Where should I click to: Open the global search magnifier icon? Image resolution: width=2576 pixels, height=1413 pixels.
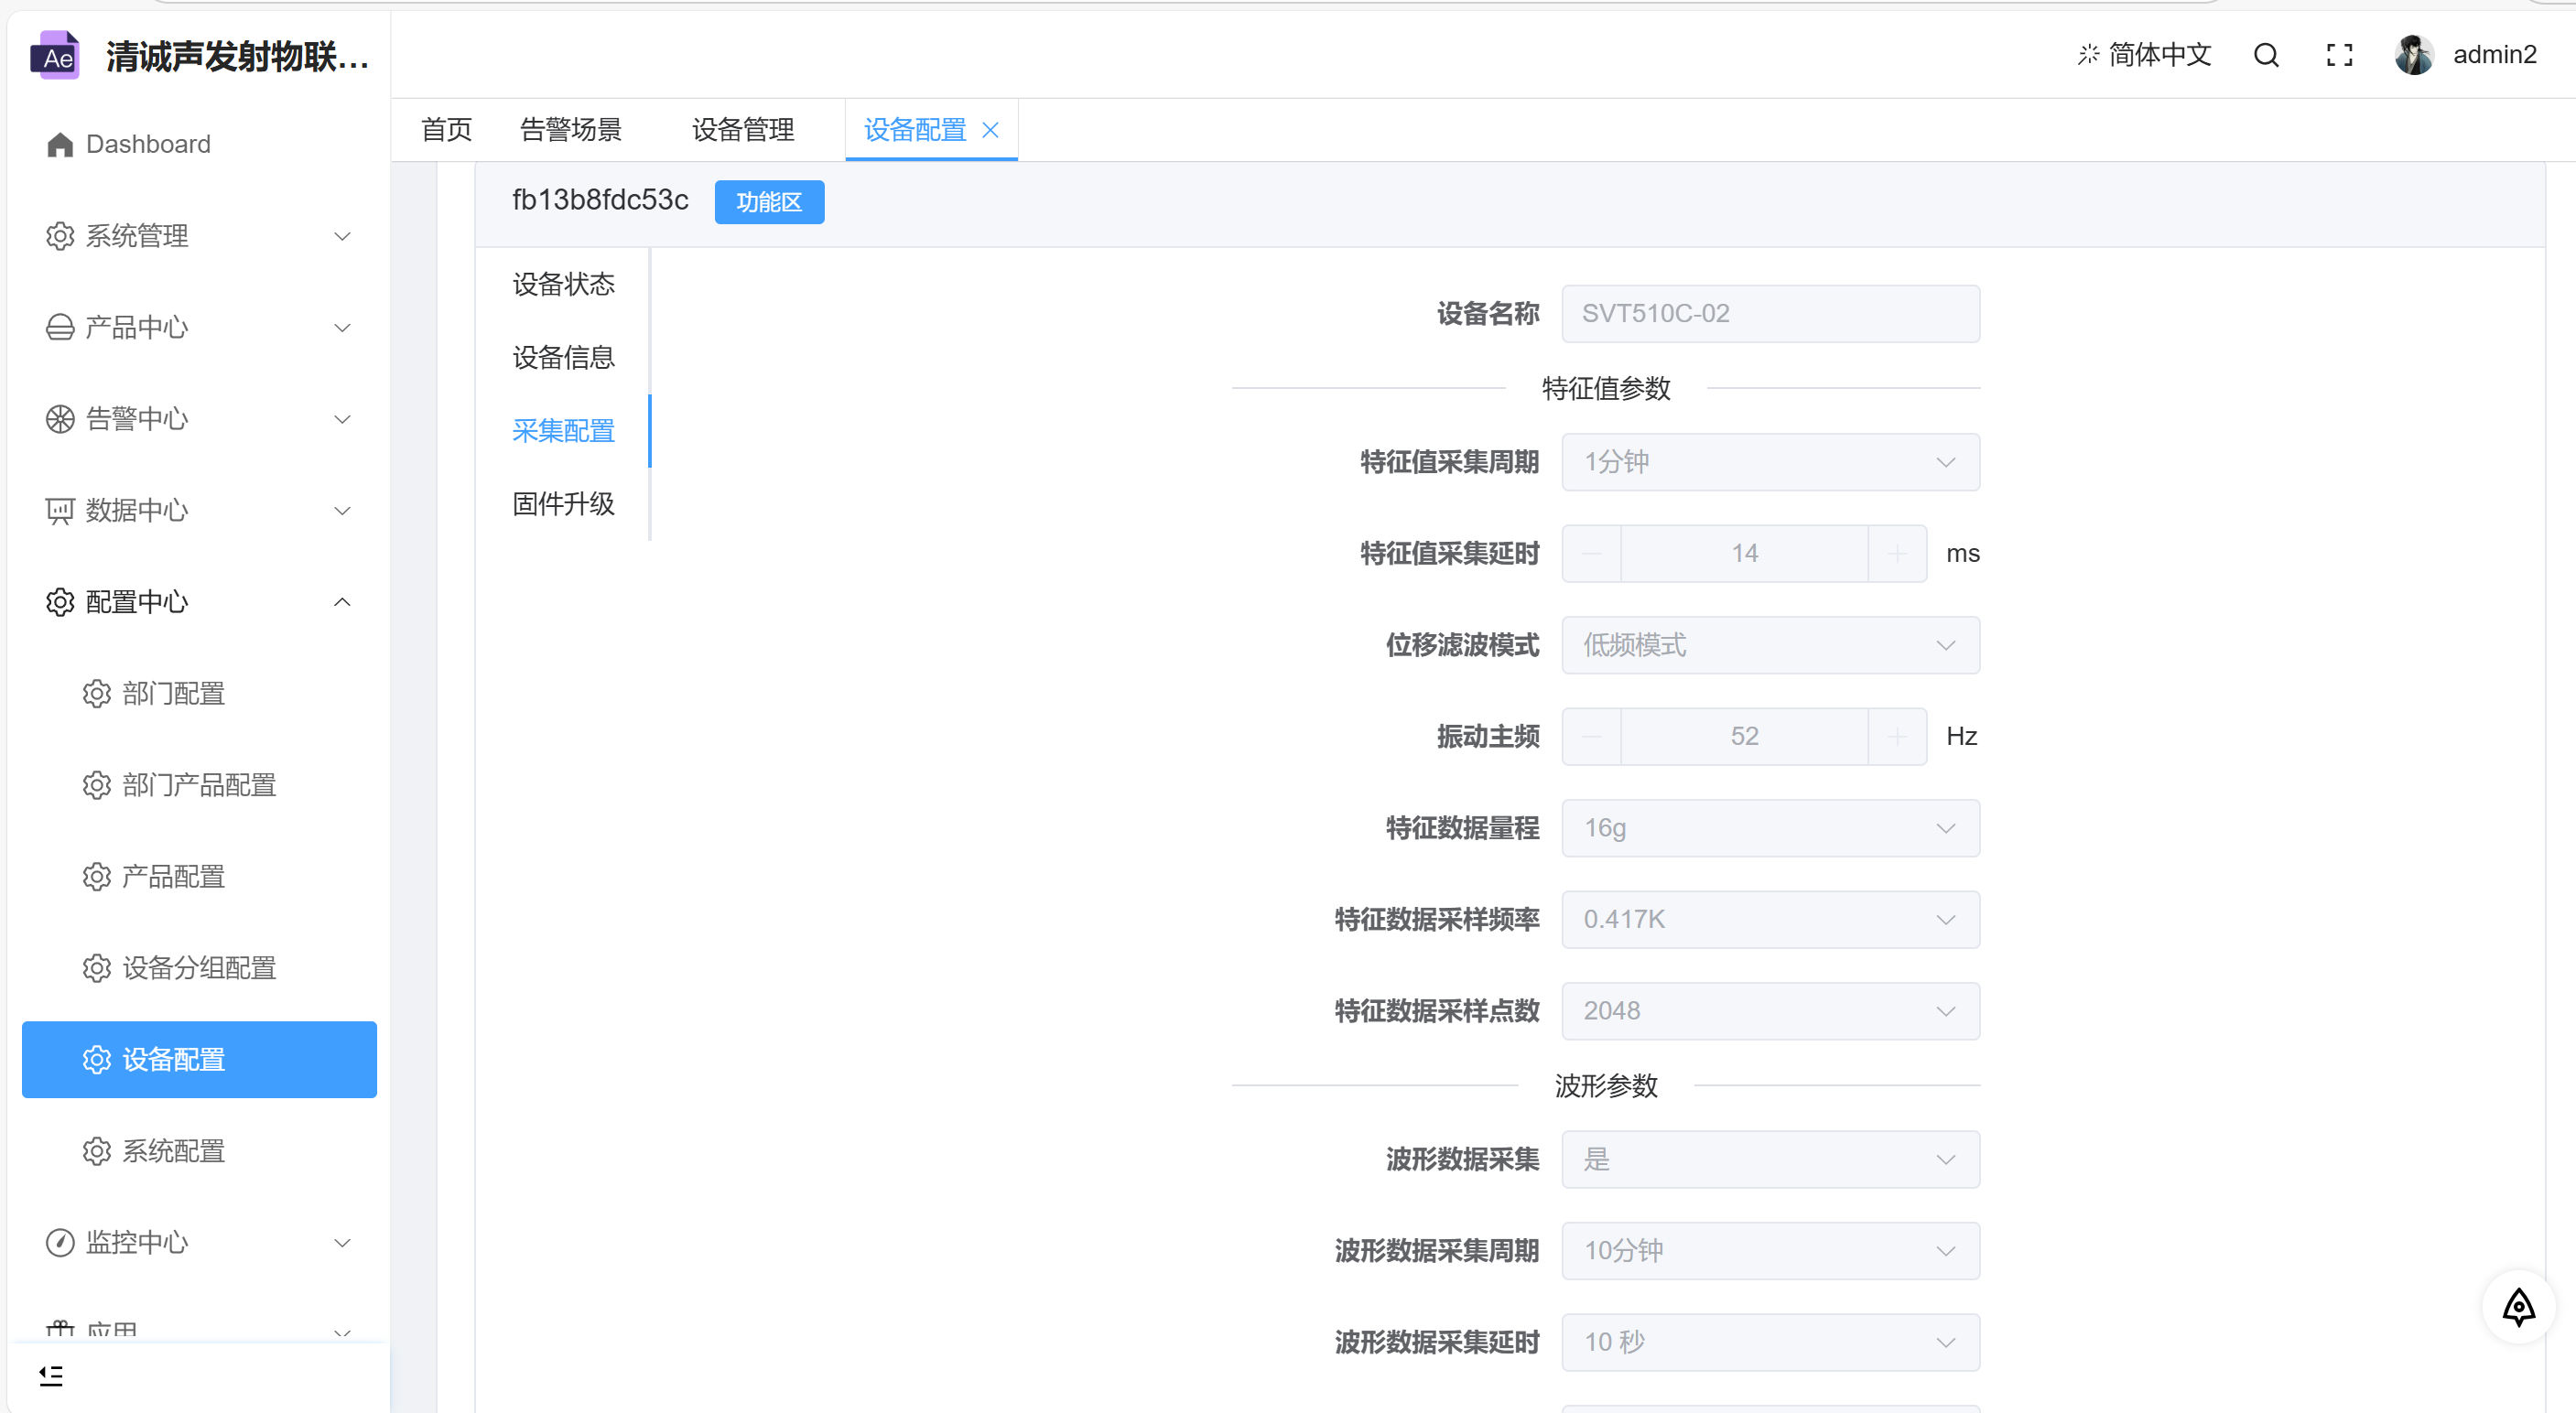click(2266, 55)
